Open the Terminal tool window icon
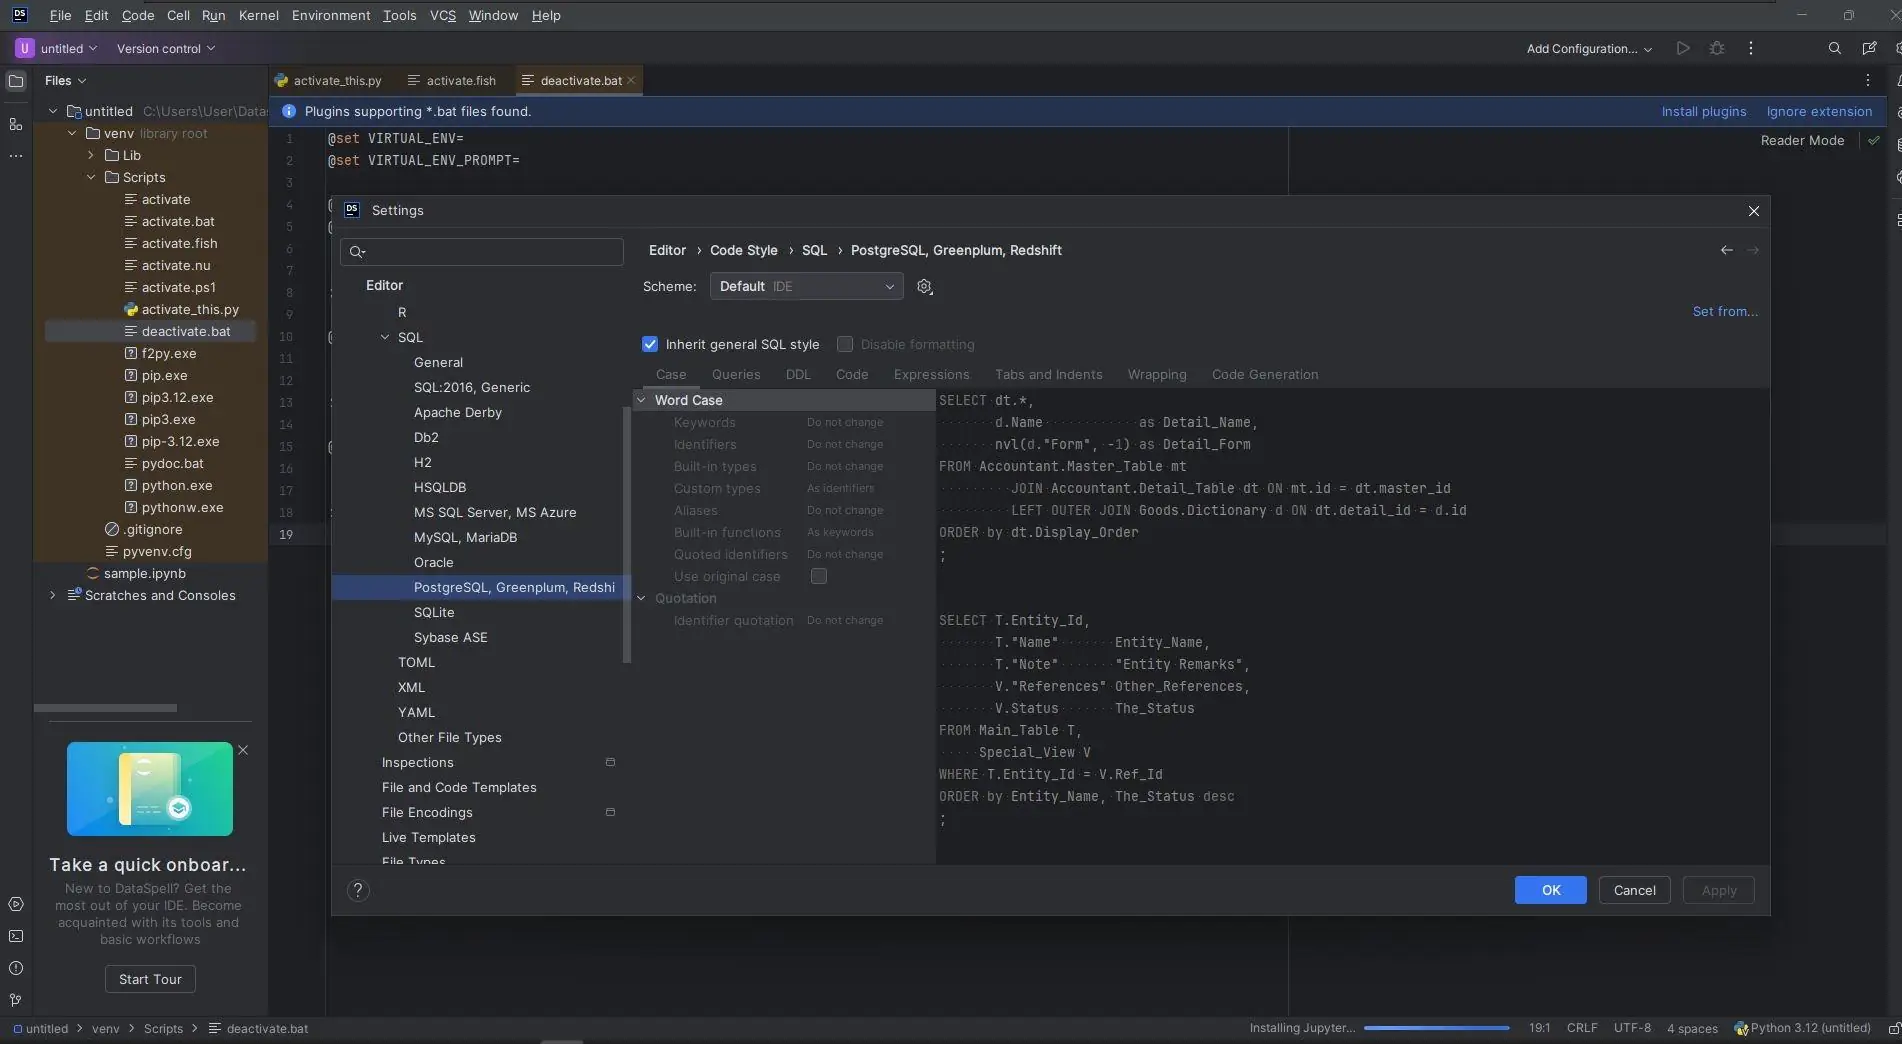1902x1044 pixels. 16,936
